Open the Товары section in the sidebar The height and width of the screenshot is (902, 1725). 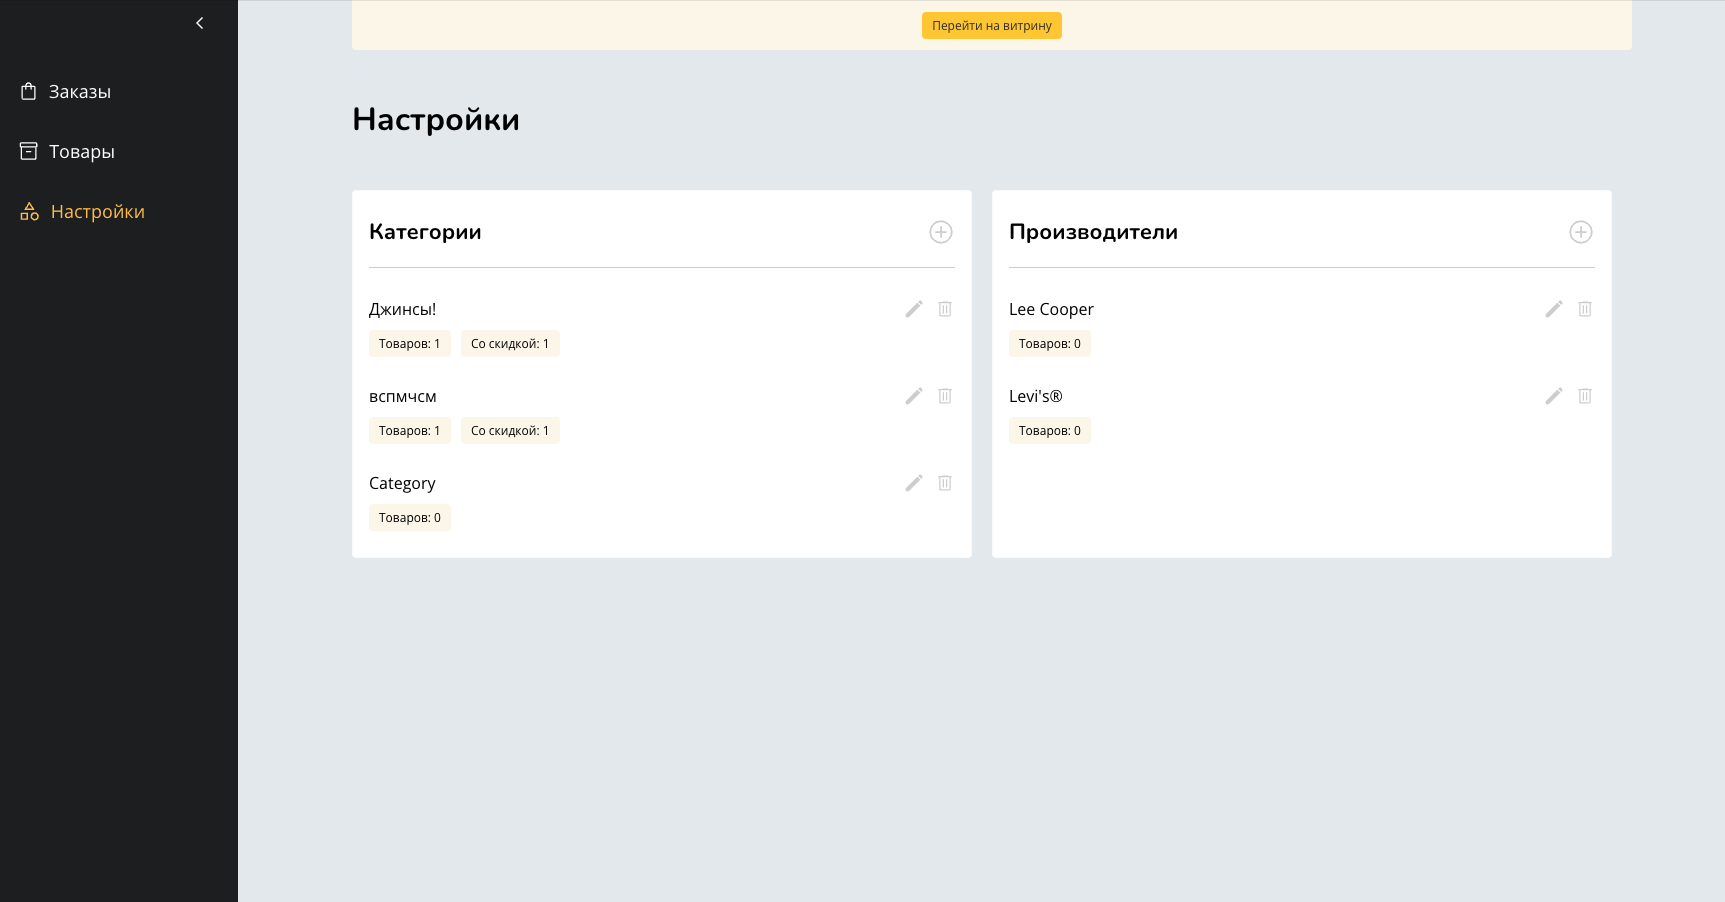(81, 151)
